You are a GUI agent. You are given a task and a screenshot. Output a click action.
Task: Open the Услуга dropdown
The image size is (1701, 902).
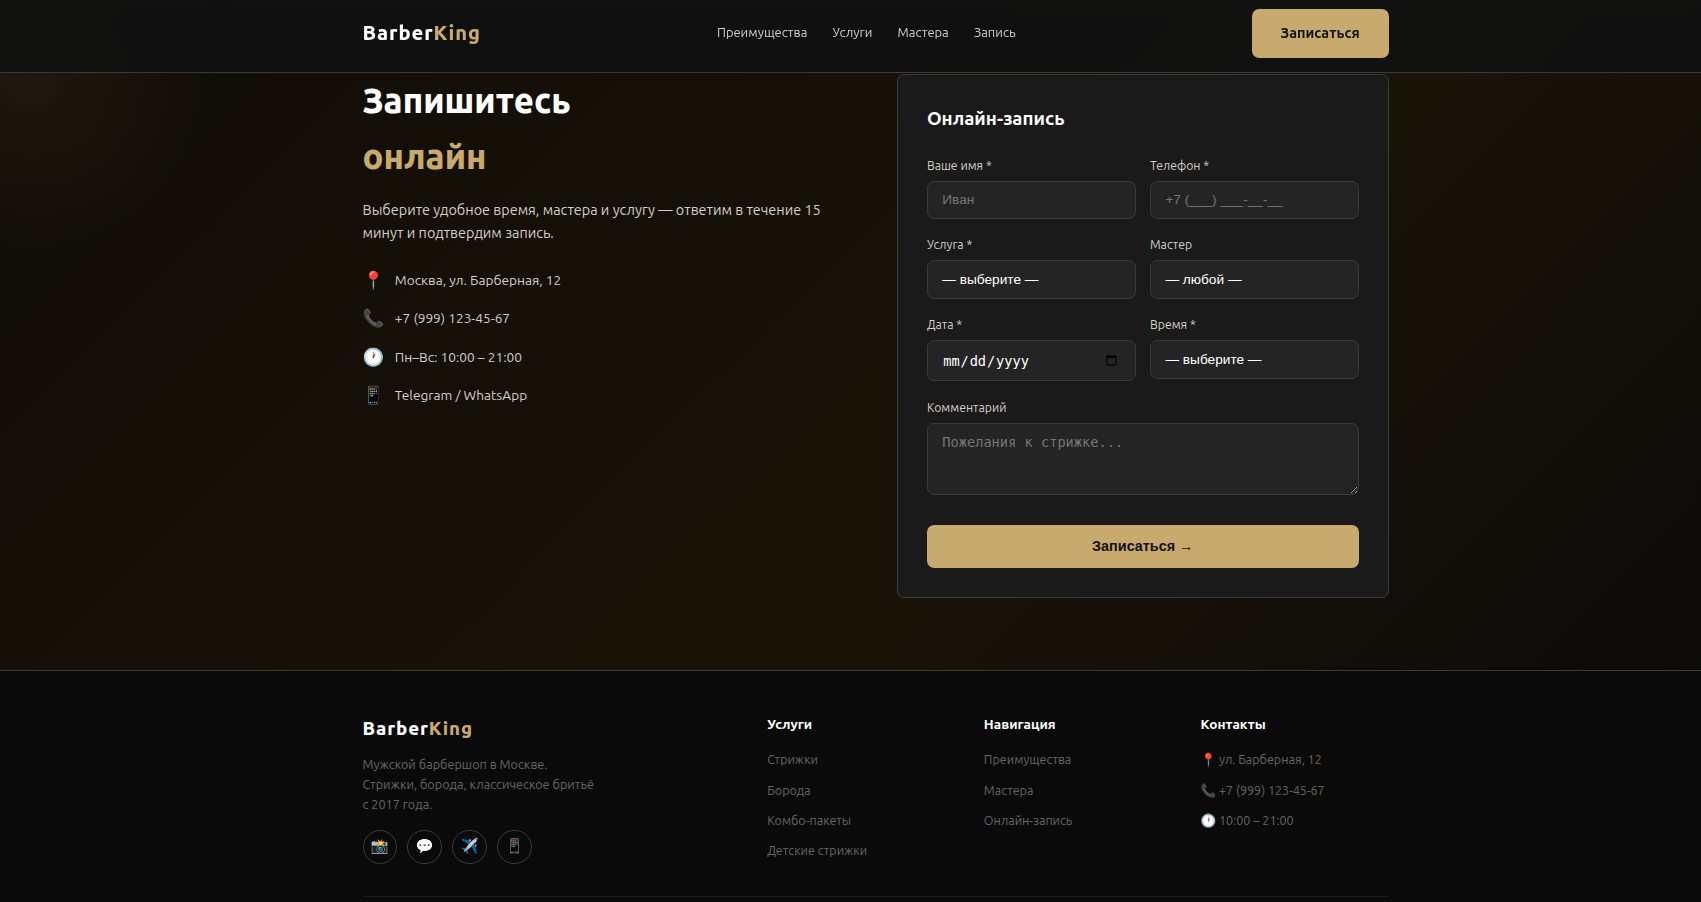(1031, 279)
